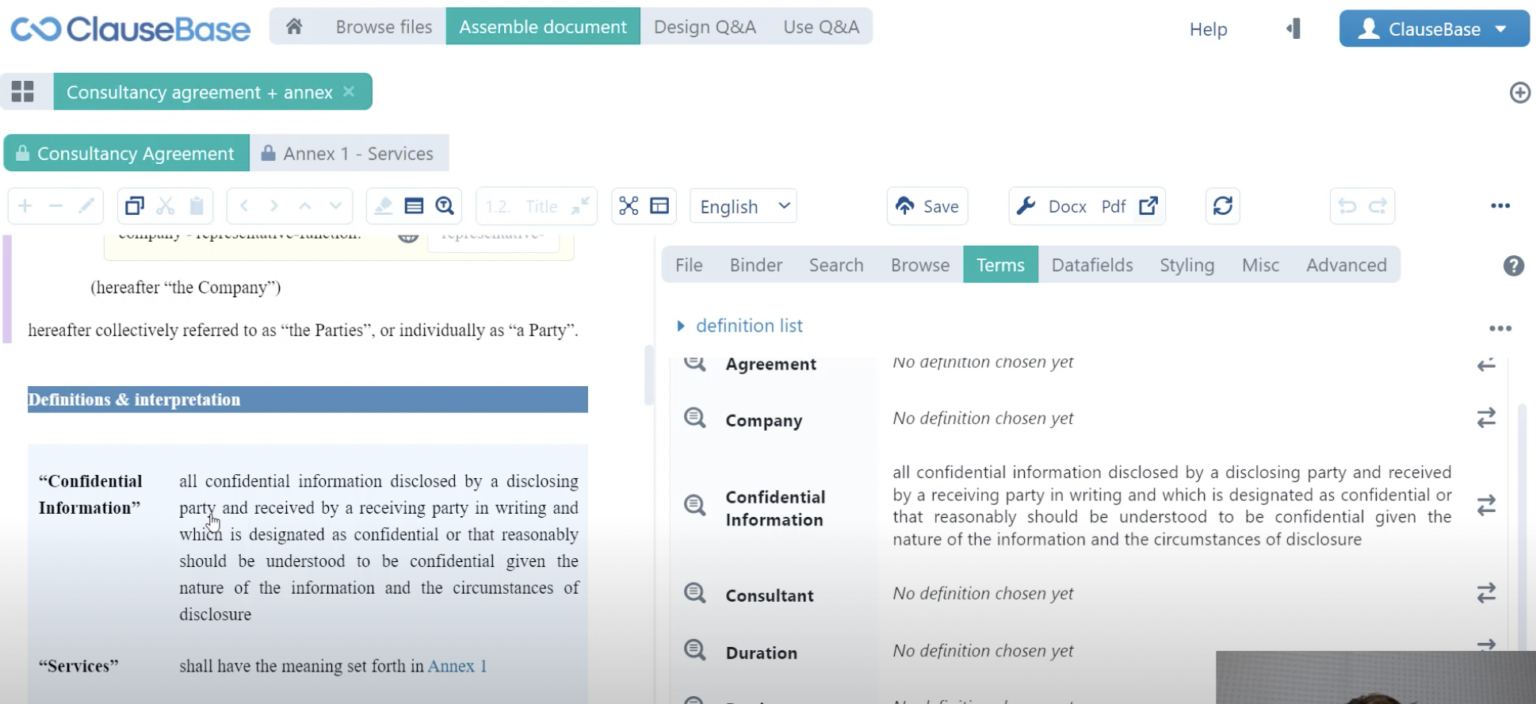Viewport: 1536px width, 704px height.
Task: Close the Consultancy agreement + annex tab
Action: [x=349, y=92]
